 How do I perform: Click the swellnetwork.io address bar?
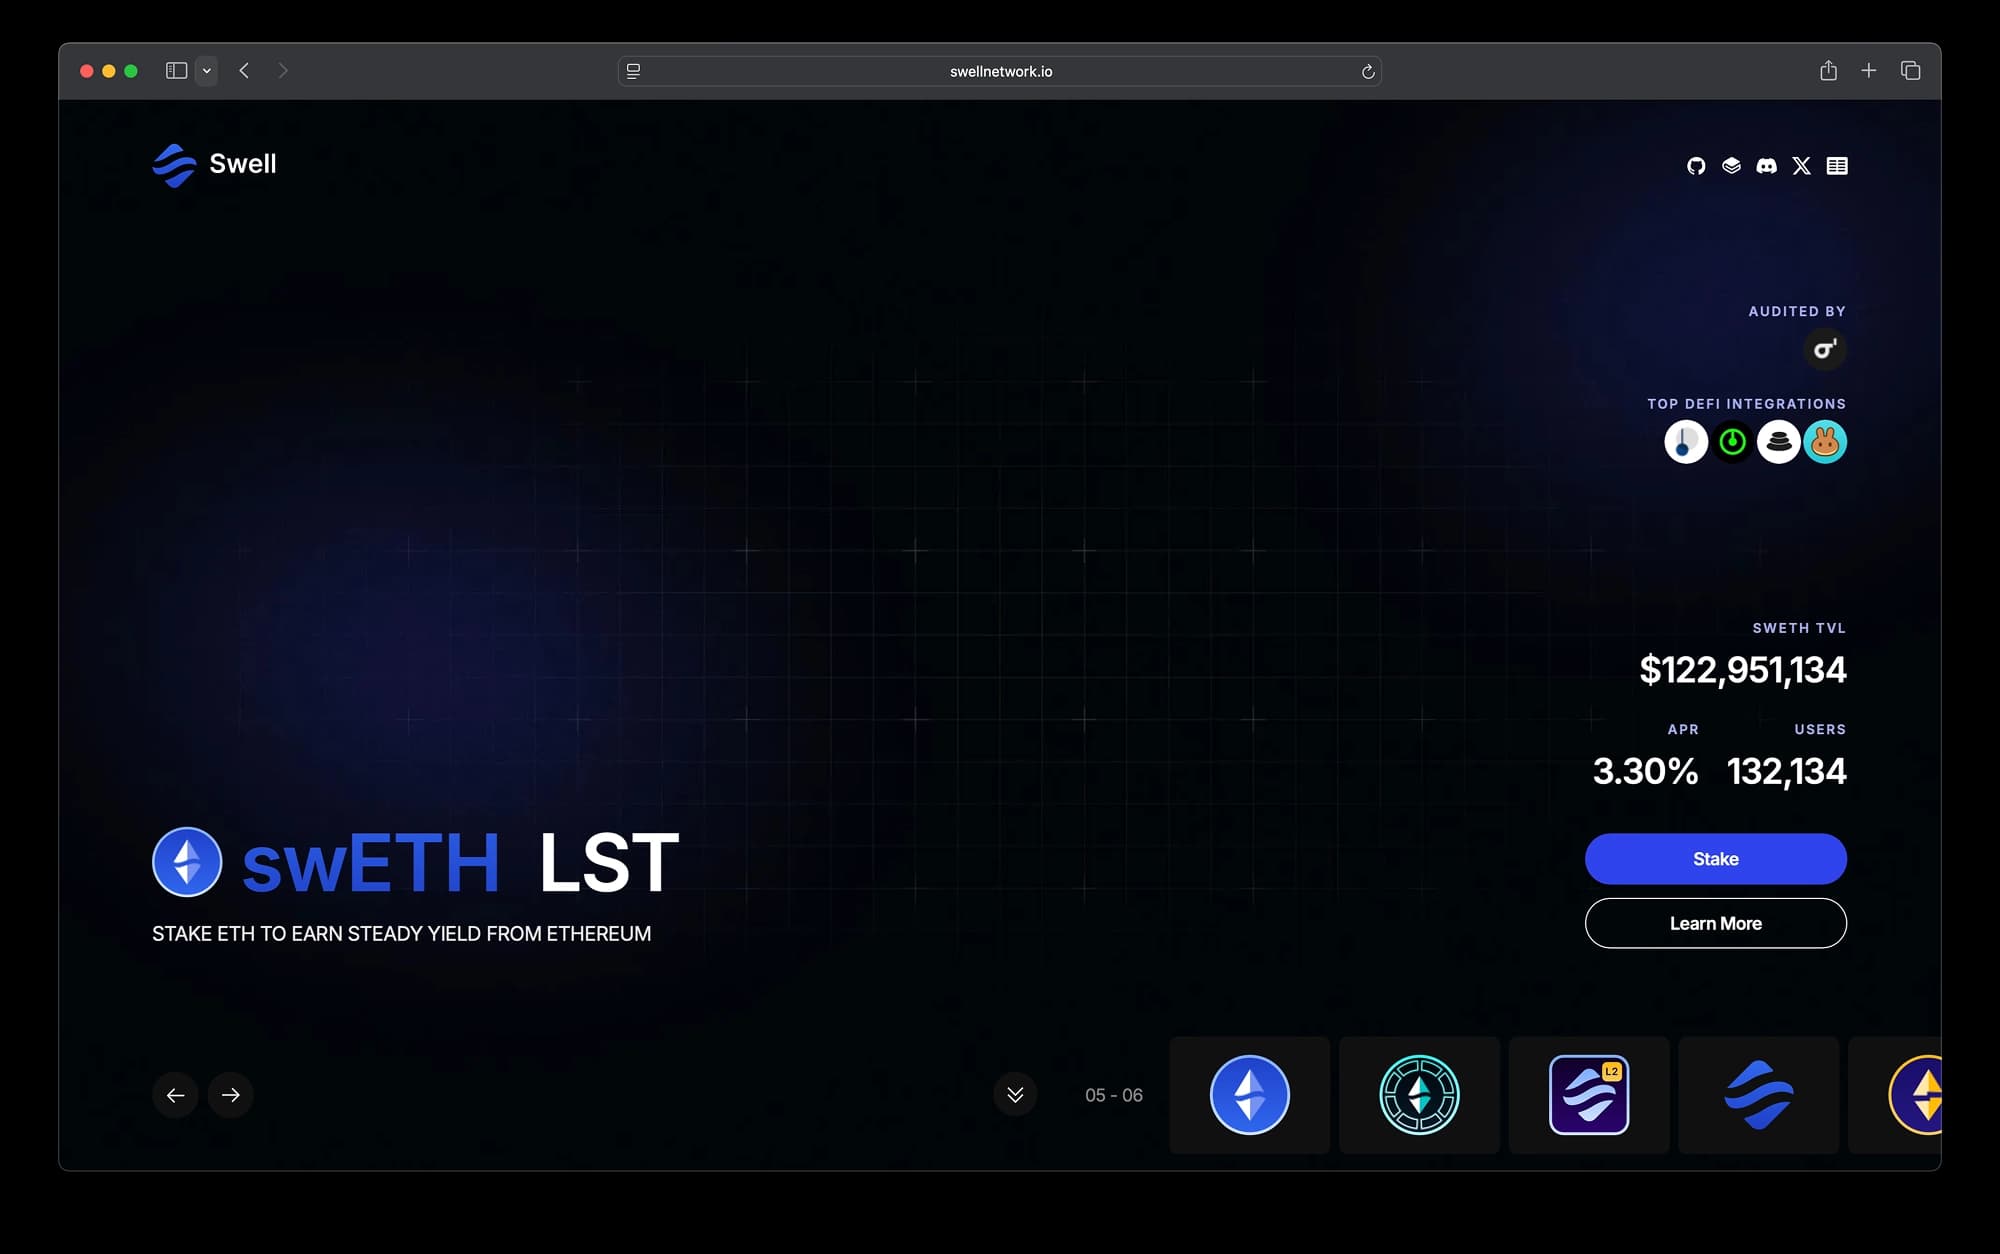[x=1000, y=71]
